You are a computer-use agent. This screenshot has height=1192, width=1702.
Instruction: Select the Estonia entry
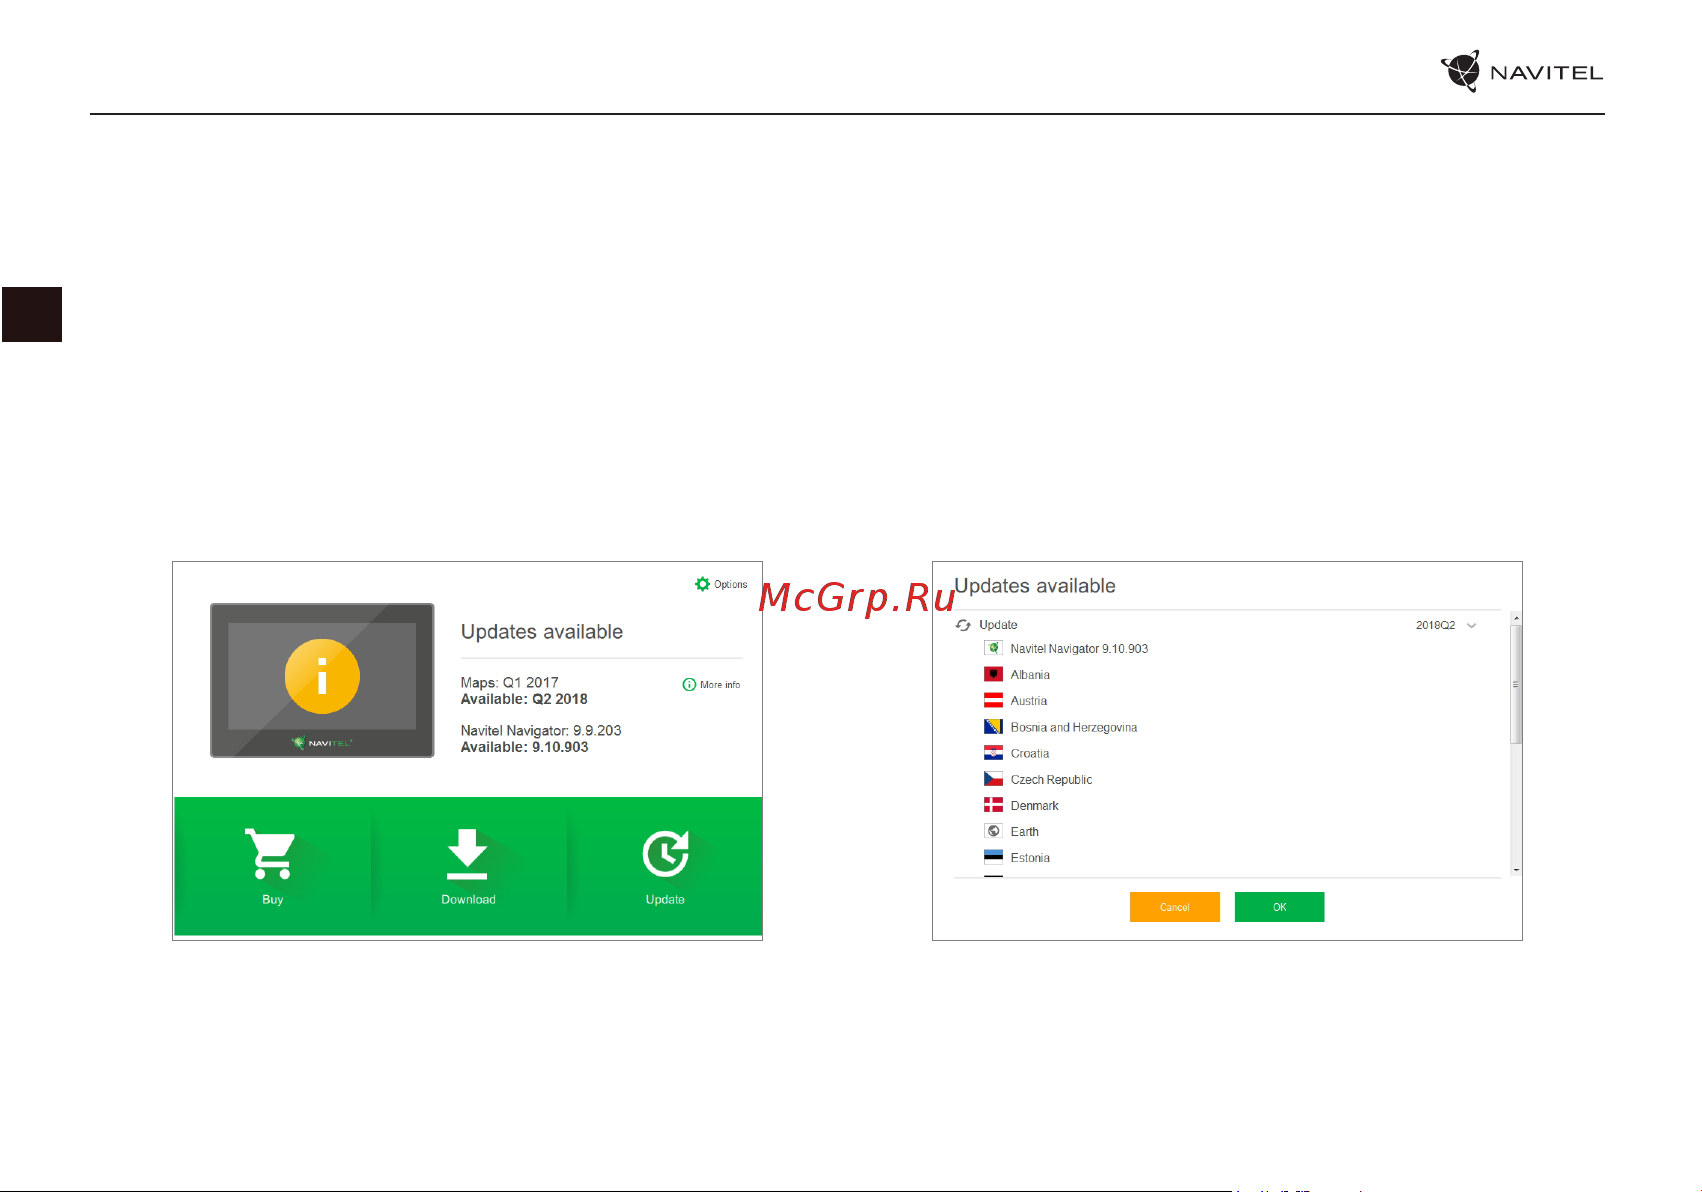1030,858
